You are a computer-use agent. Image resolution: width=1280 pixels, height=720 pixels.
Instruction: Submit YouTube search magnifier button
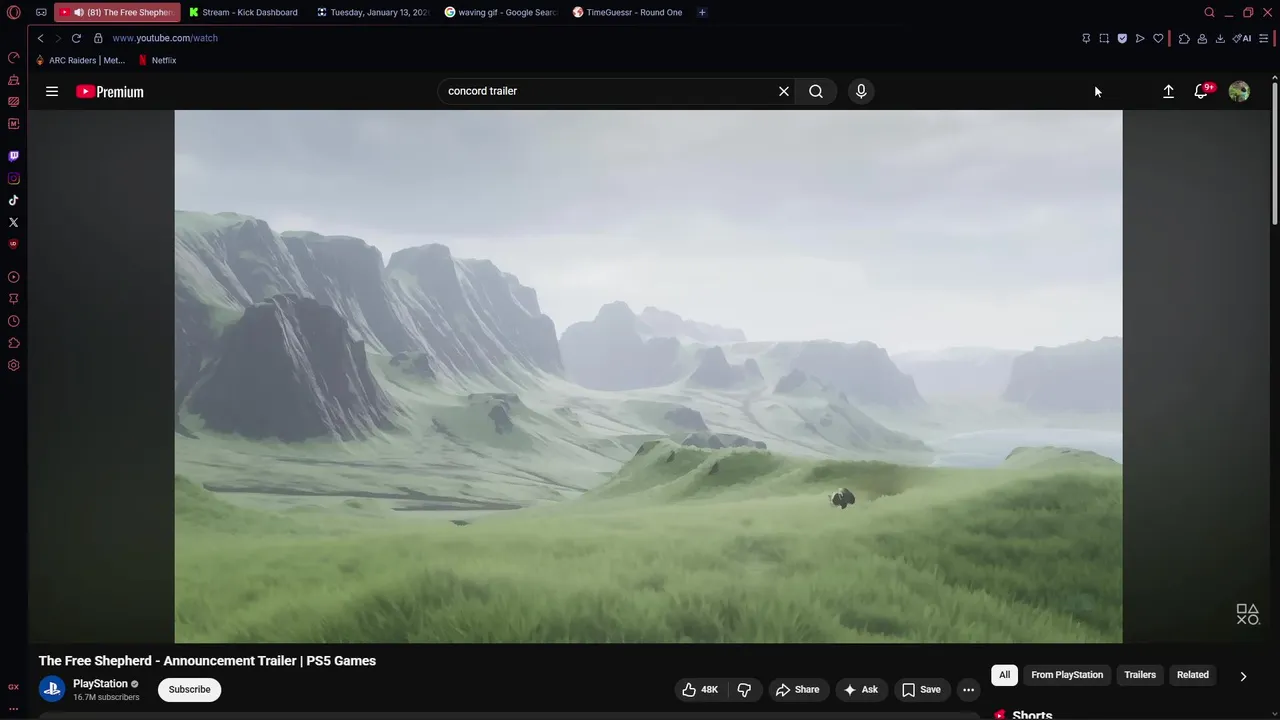click(816, 91)
